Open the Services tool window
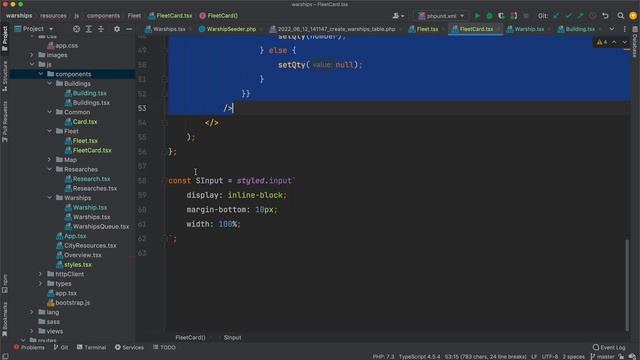Viewport: 640px width, 360px height. [x=129, y=347]
